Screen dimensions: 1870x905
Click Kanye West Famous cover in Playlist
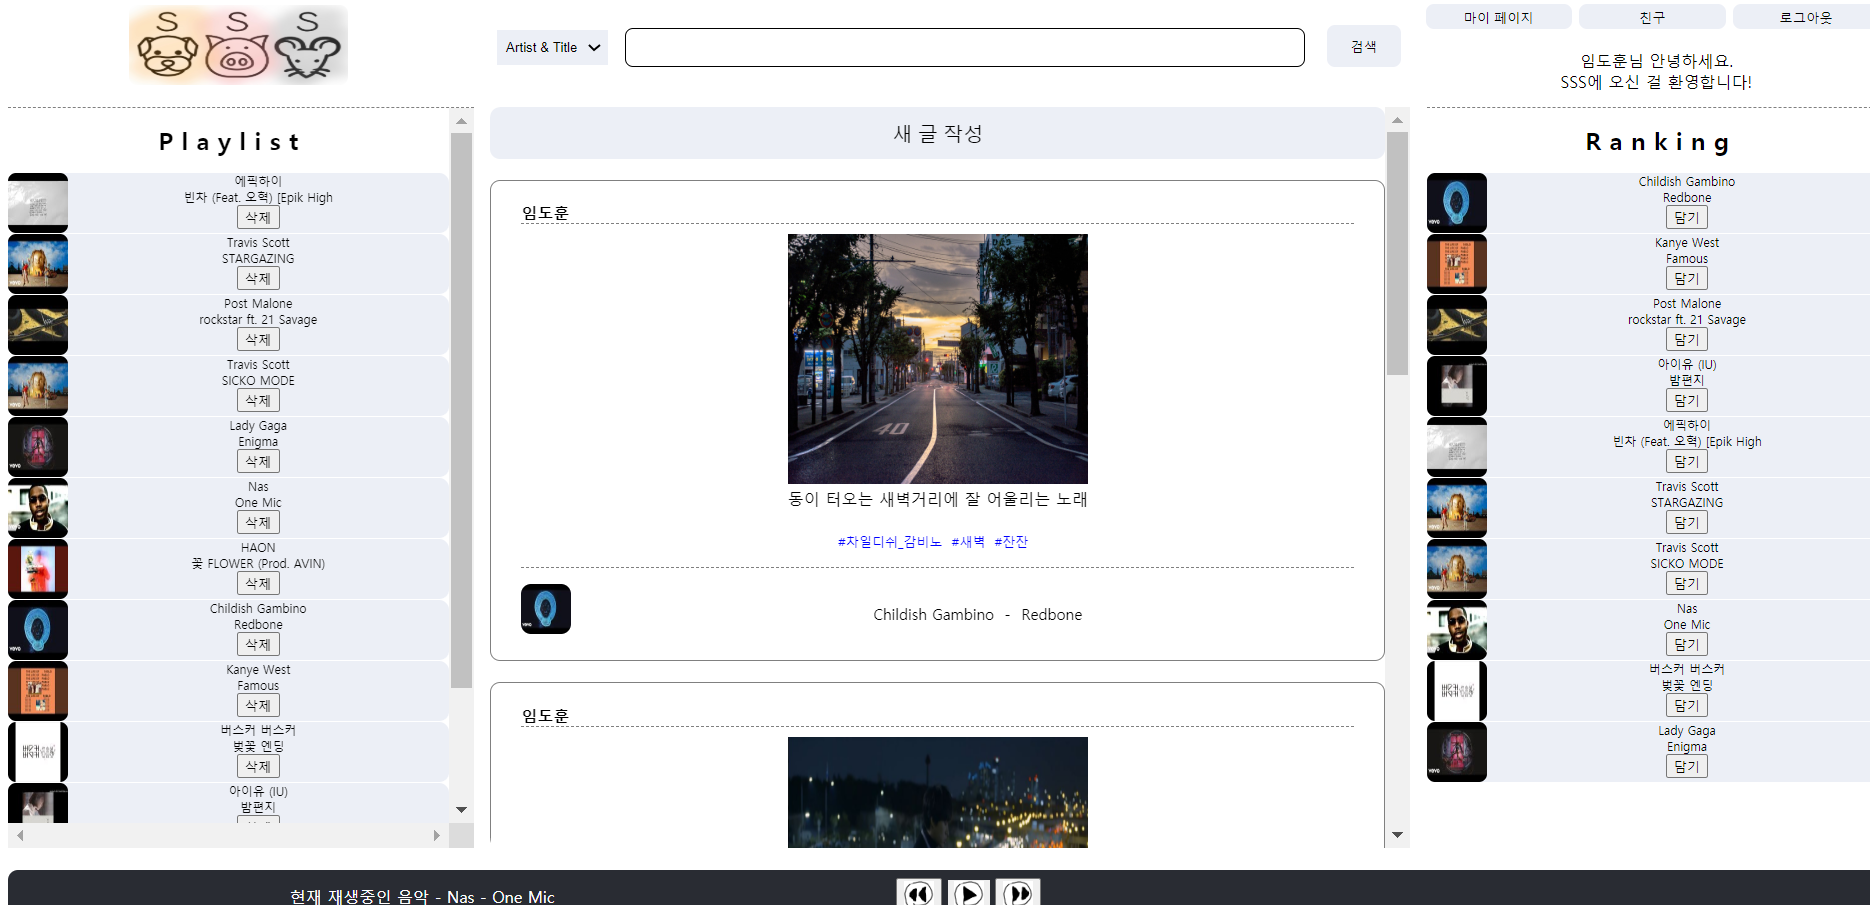[x=38, y=691]
